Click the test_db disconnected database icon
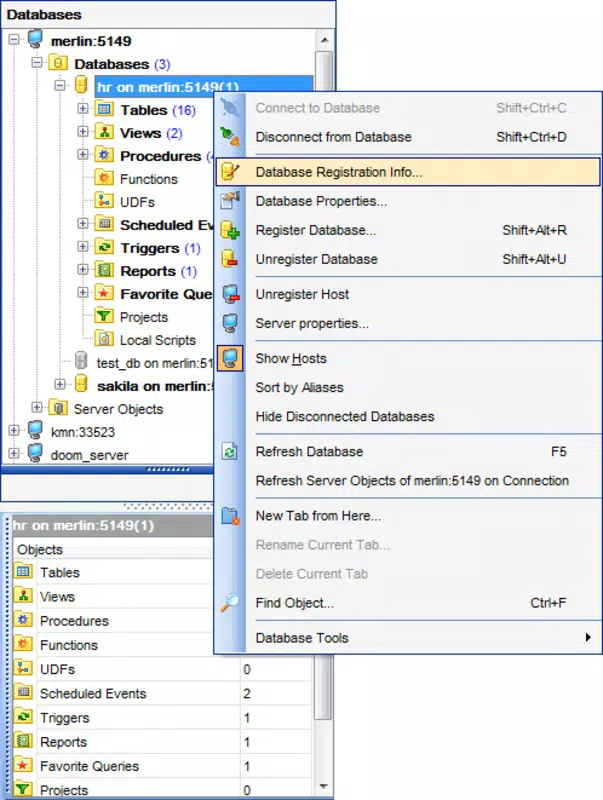 81,361
